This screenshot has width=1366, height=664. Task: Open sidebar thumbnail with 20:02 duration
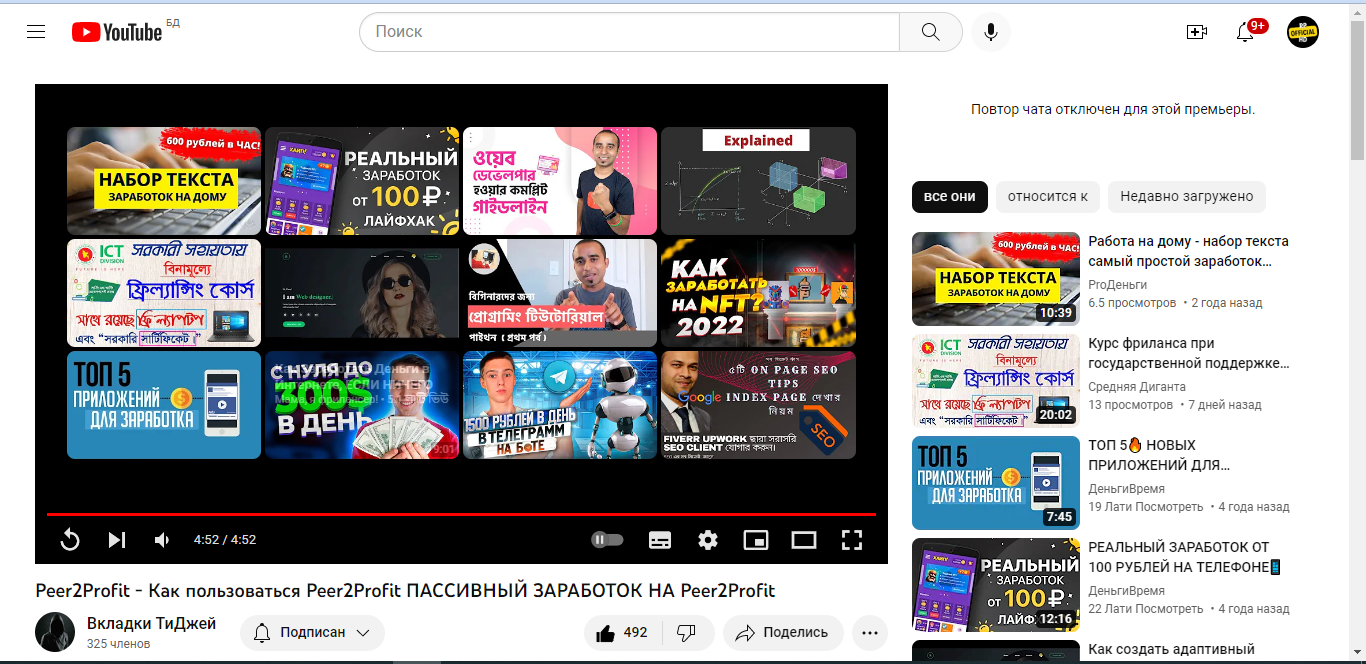996,381
